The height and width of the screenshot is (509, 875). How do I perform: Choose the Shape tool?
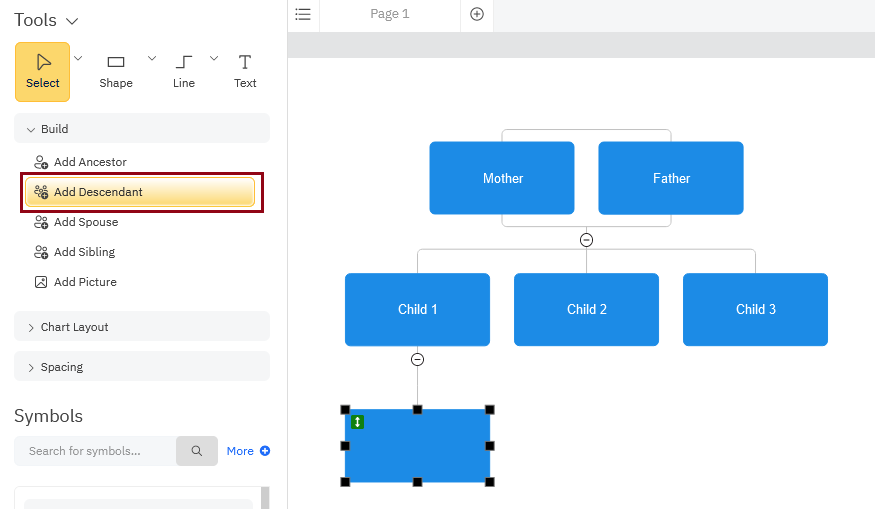pyautogui.click(x=116, y=71)
